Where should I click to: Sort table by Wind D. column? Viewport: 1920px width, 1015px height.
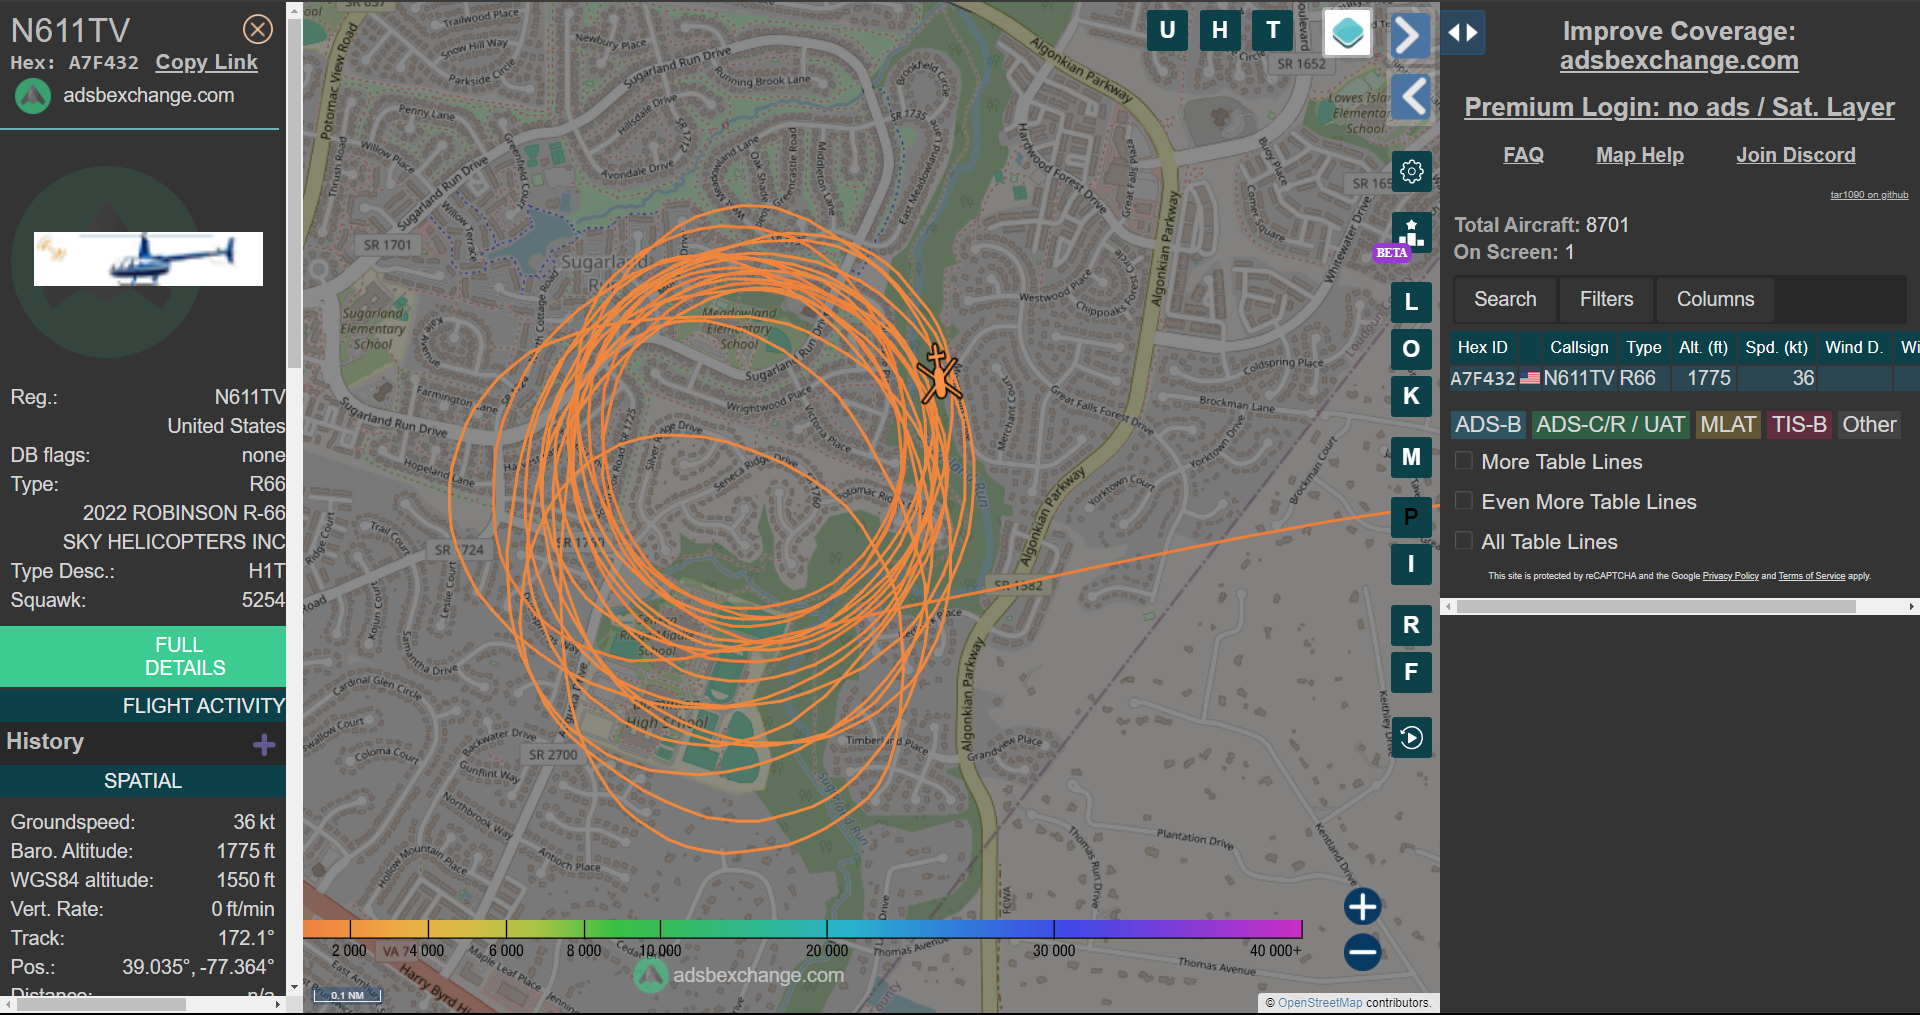(1853, 347)
